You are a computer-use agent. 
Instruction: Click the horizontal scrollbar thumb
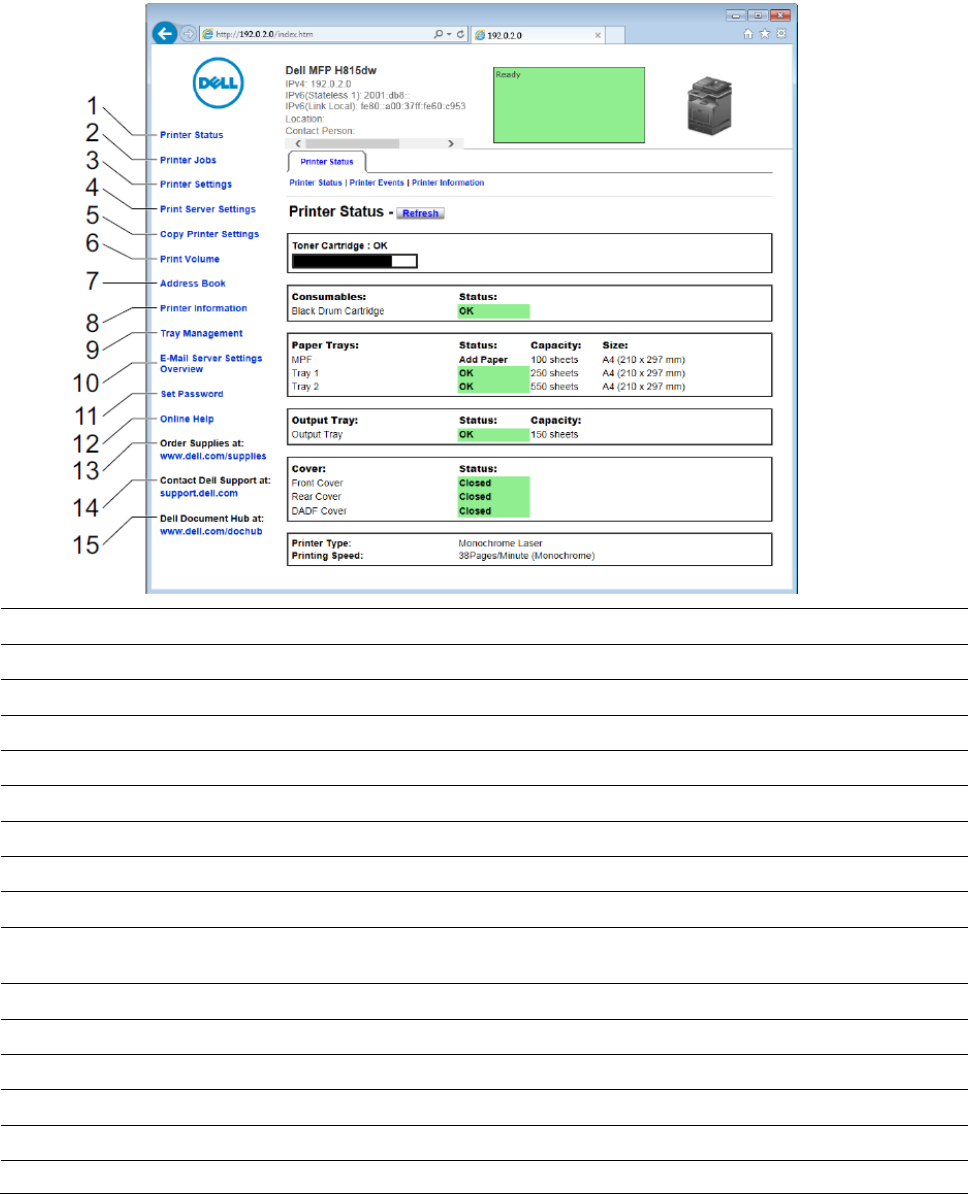click(x=352, y=144)
